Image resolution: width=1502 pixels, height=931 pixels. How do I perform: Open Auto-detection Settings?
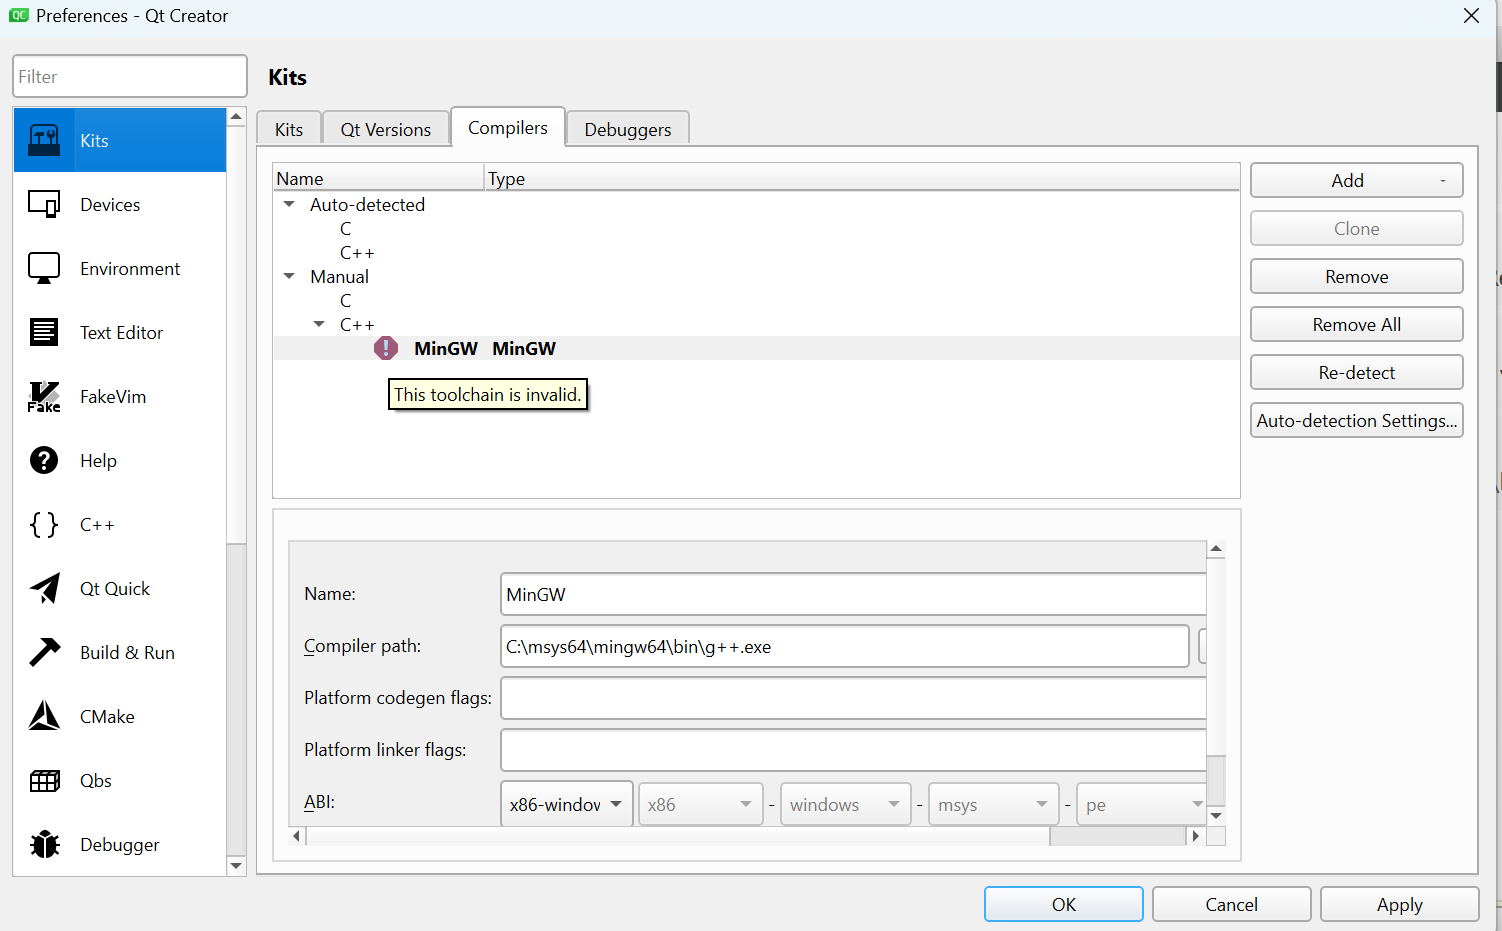(1356, 420)
